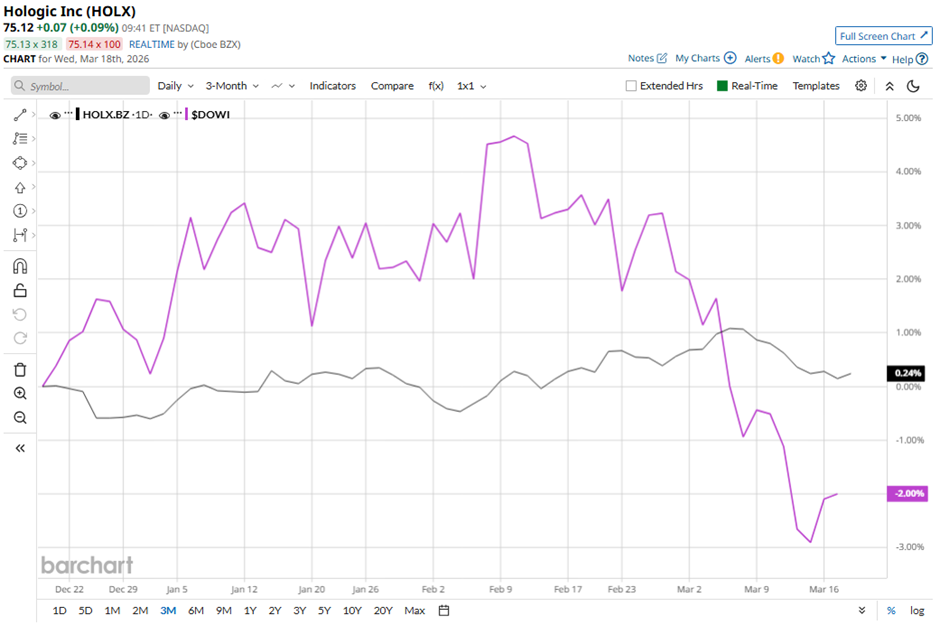
Task: Select the 6M range tab
Action: pyautogui.click(x=196, y=611)
